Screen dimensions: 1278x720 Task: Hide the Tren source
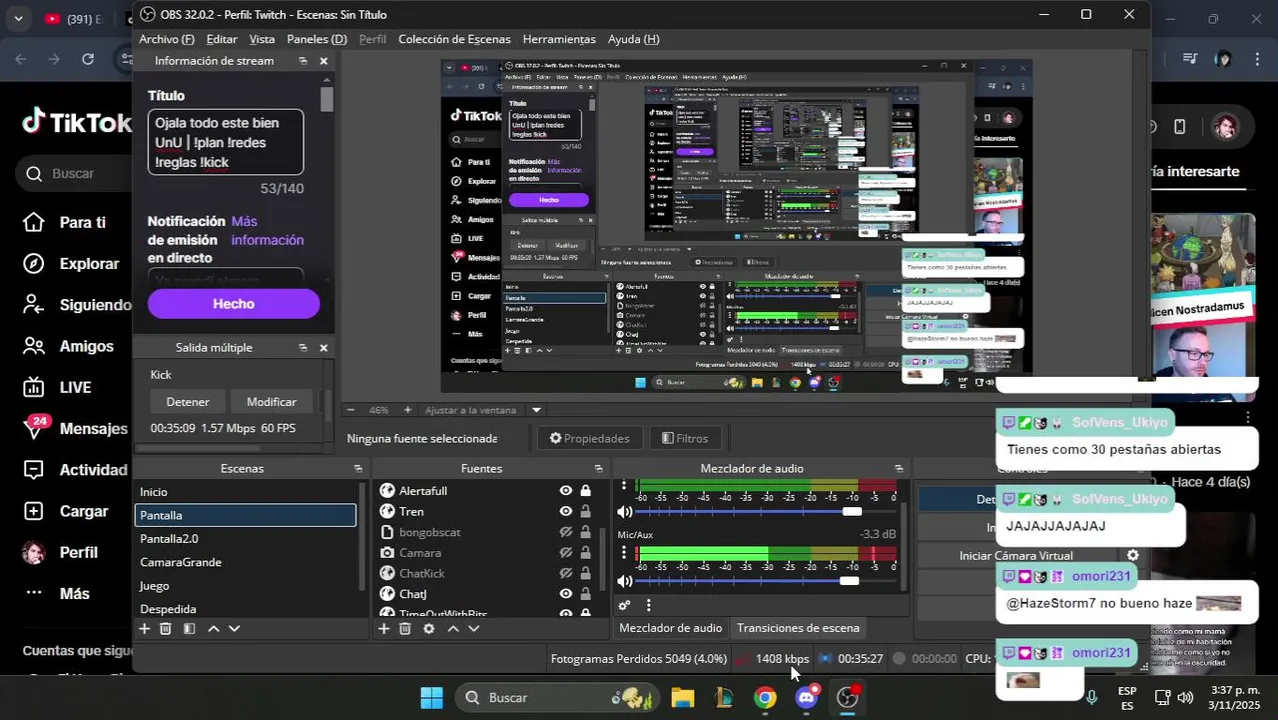[x=566, y=512]
